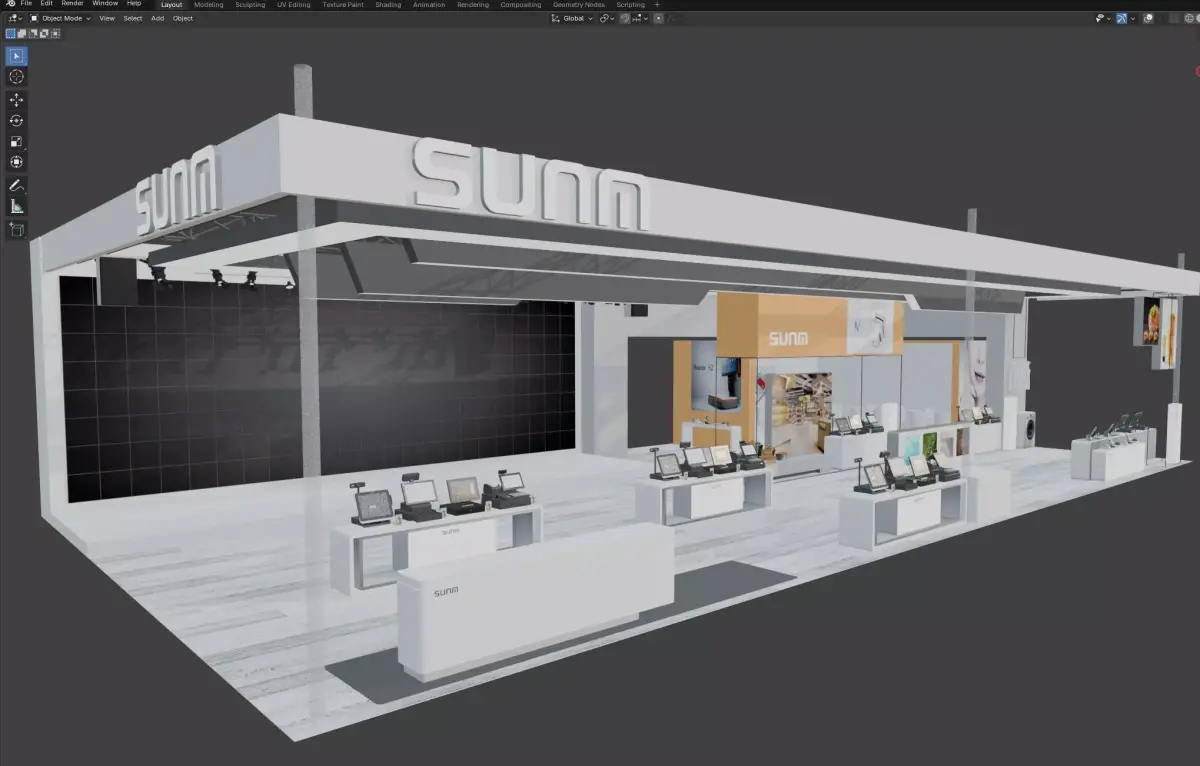Open the Render menu
This screenshot has width=1200, height=766.
72,4
